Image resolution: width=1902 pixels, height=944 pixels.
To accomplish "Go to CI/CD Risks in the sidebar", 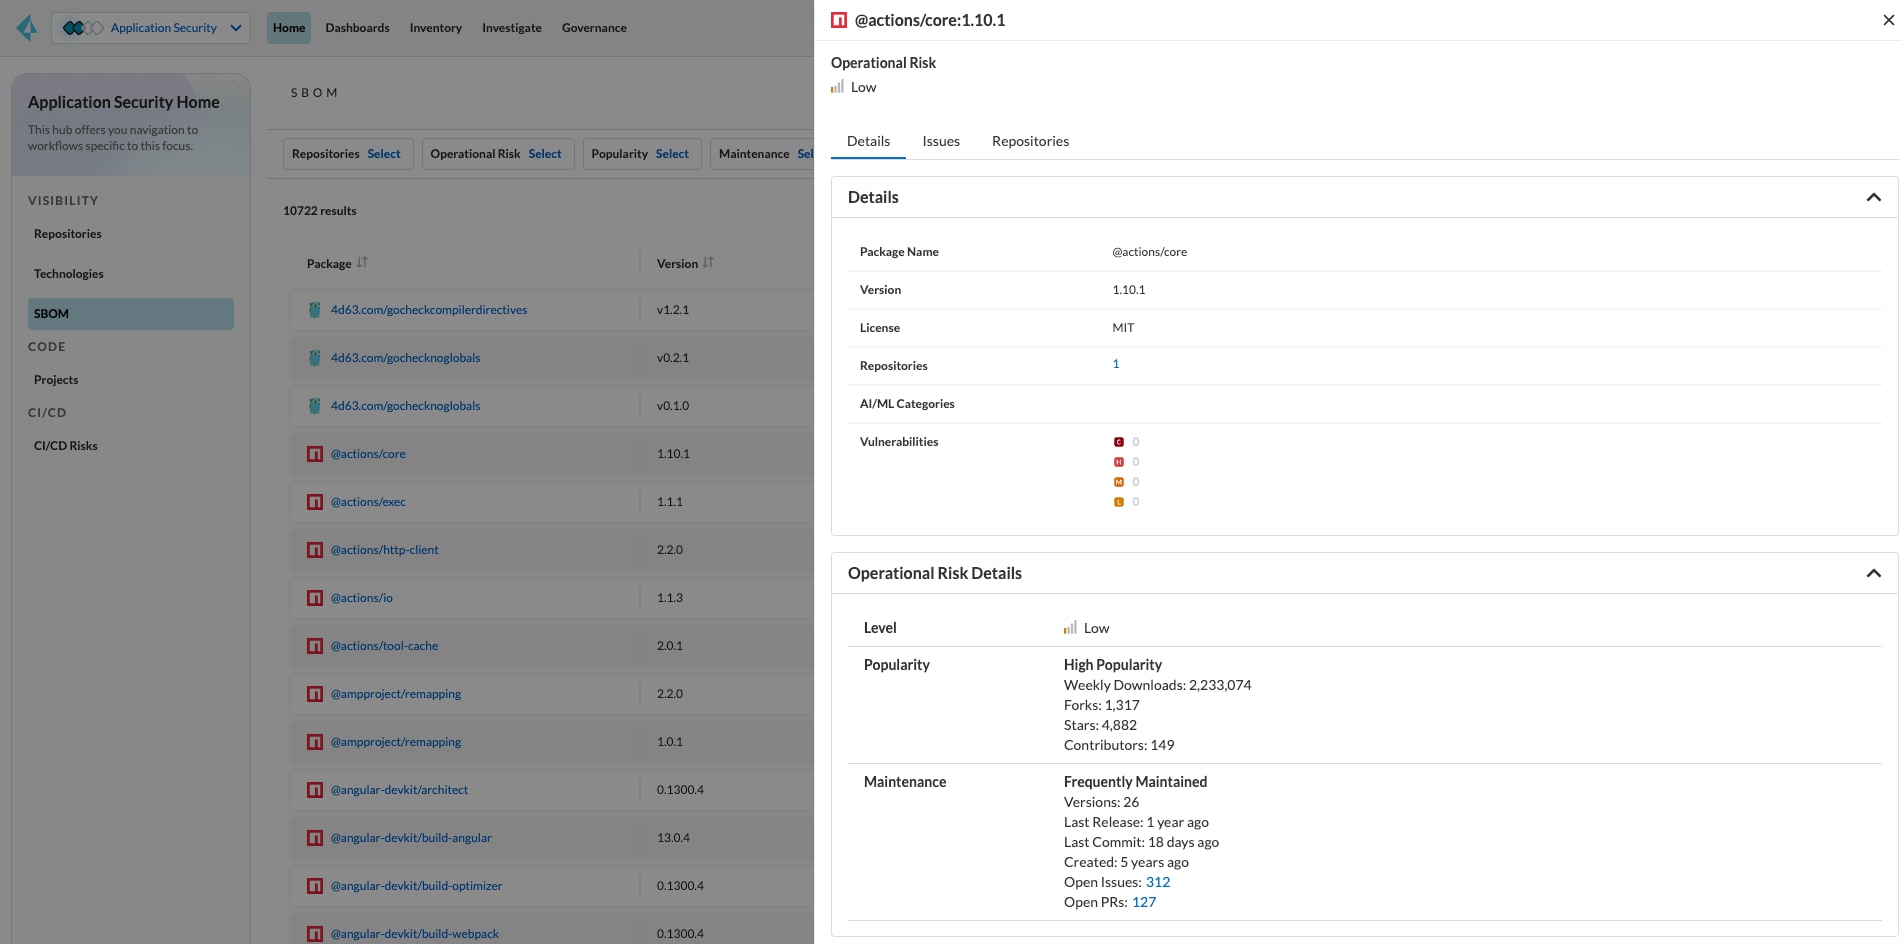I will [66, 446].
